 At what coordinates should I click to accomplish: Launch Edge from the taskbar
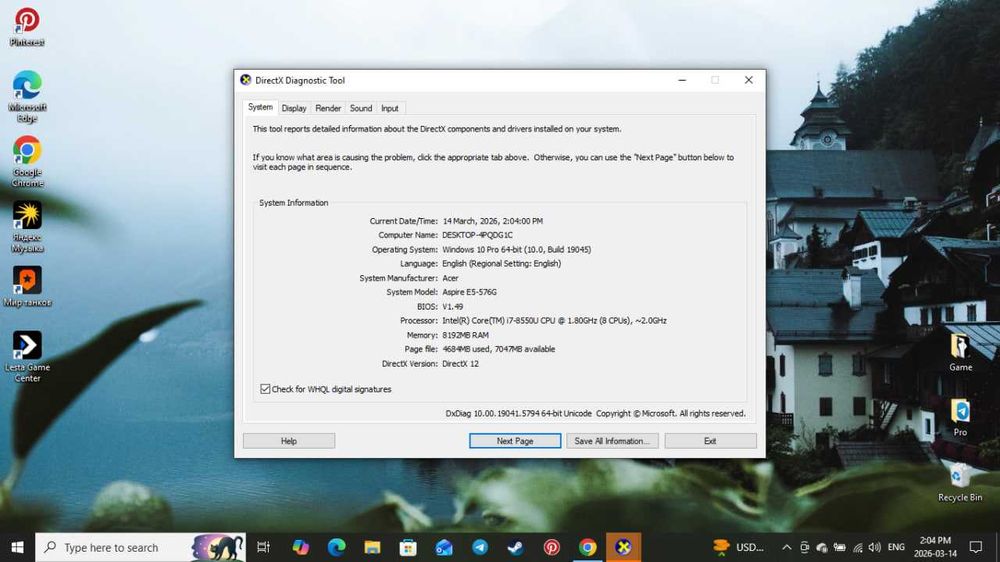(x=336, y=547)
